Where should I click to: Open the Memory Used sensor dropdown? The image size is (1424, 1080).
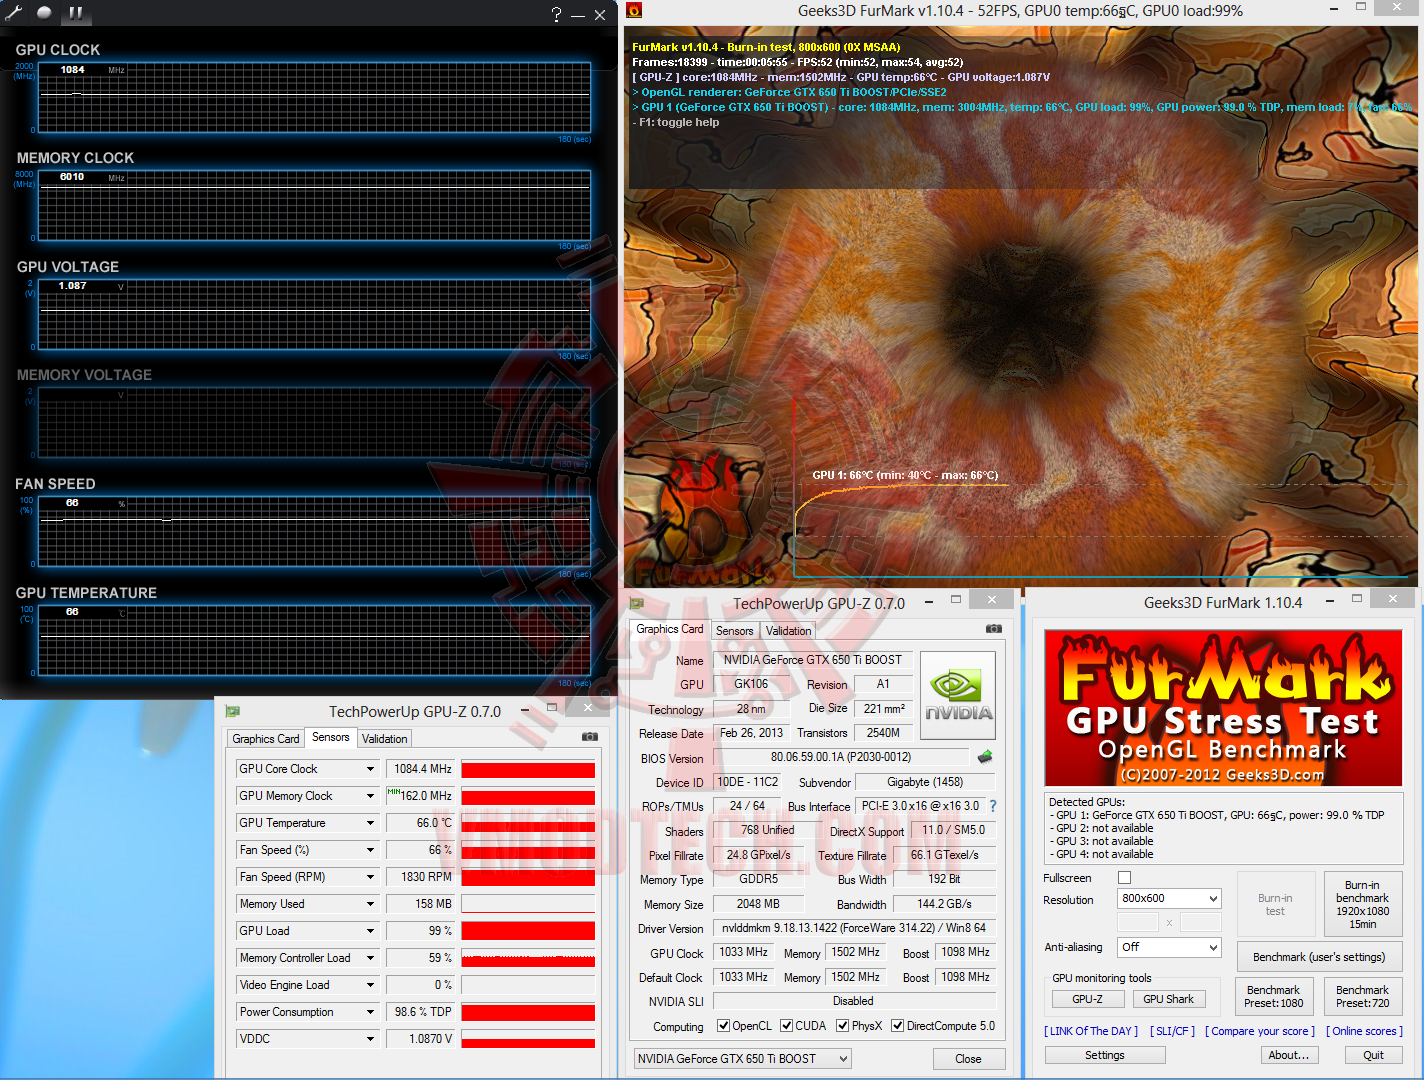(370, 904)
